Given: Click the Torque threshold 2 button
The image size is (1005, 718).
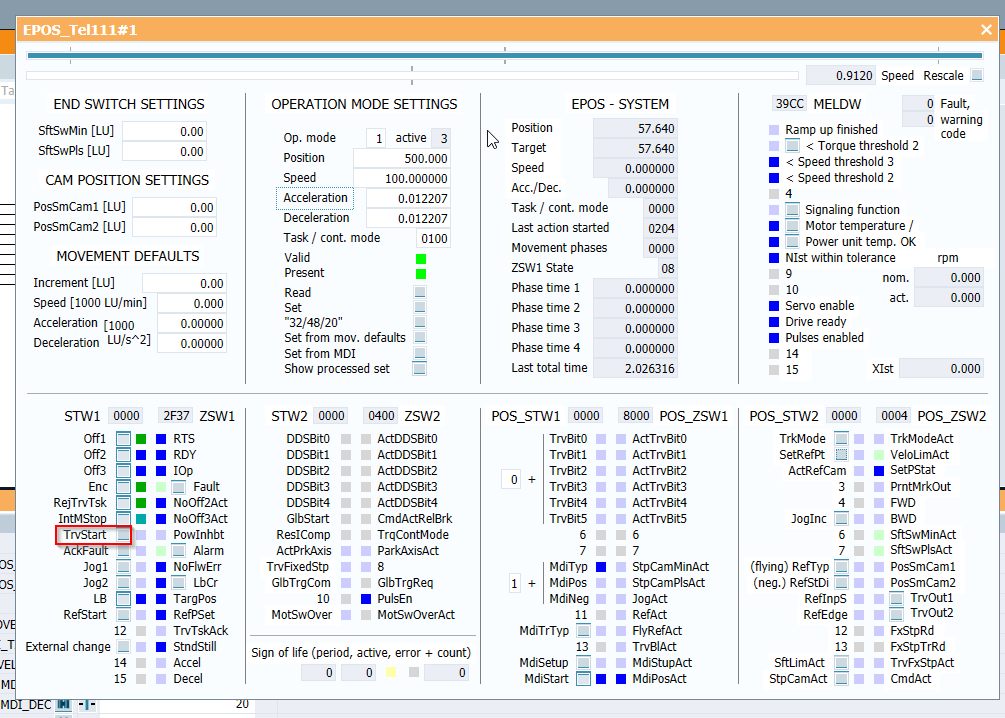Looking at the screenshot, I should click(x=793, y=146).
